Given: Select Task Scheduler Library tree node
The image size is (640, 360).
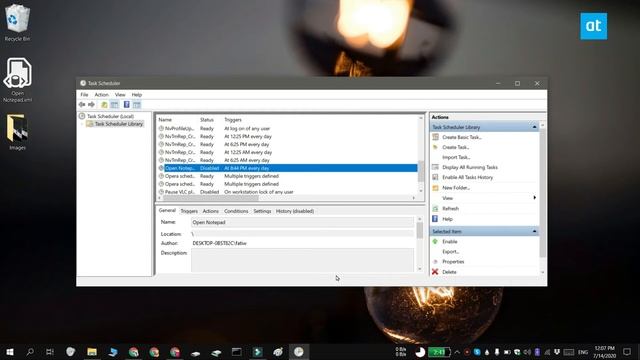Looking at the screenshot, I should coord(119,124).
